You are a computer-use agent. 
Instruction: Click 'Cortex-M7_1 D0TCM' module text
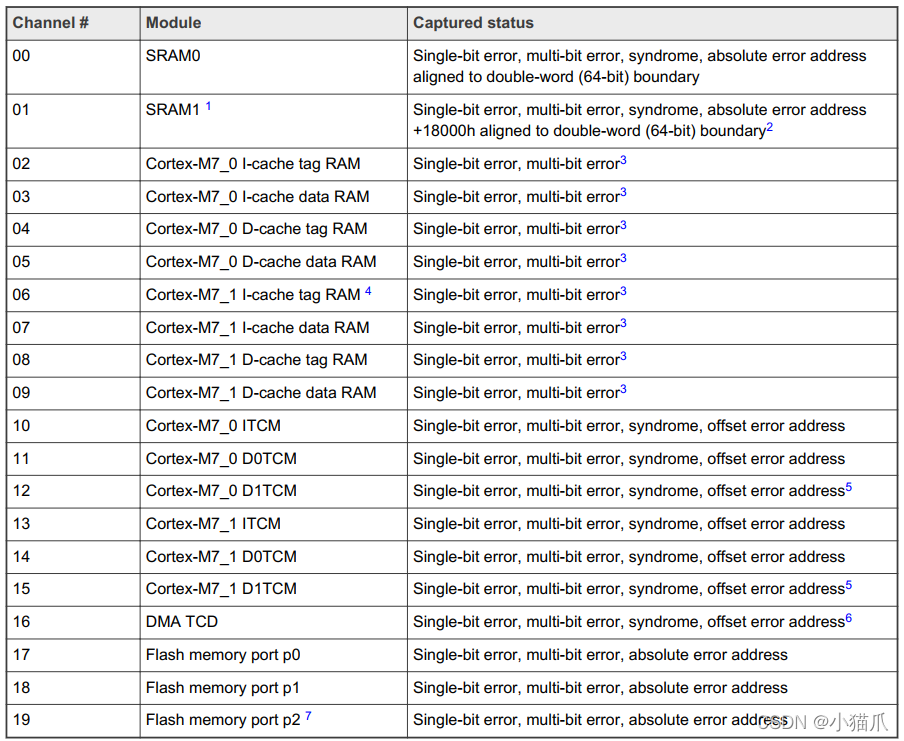pos(221,557)
